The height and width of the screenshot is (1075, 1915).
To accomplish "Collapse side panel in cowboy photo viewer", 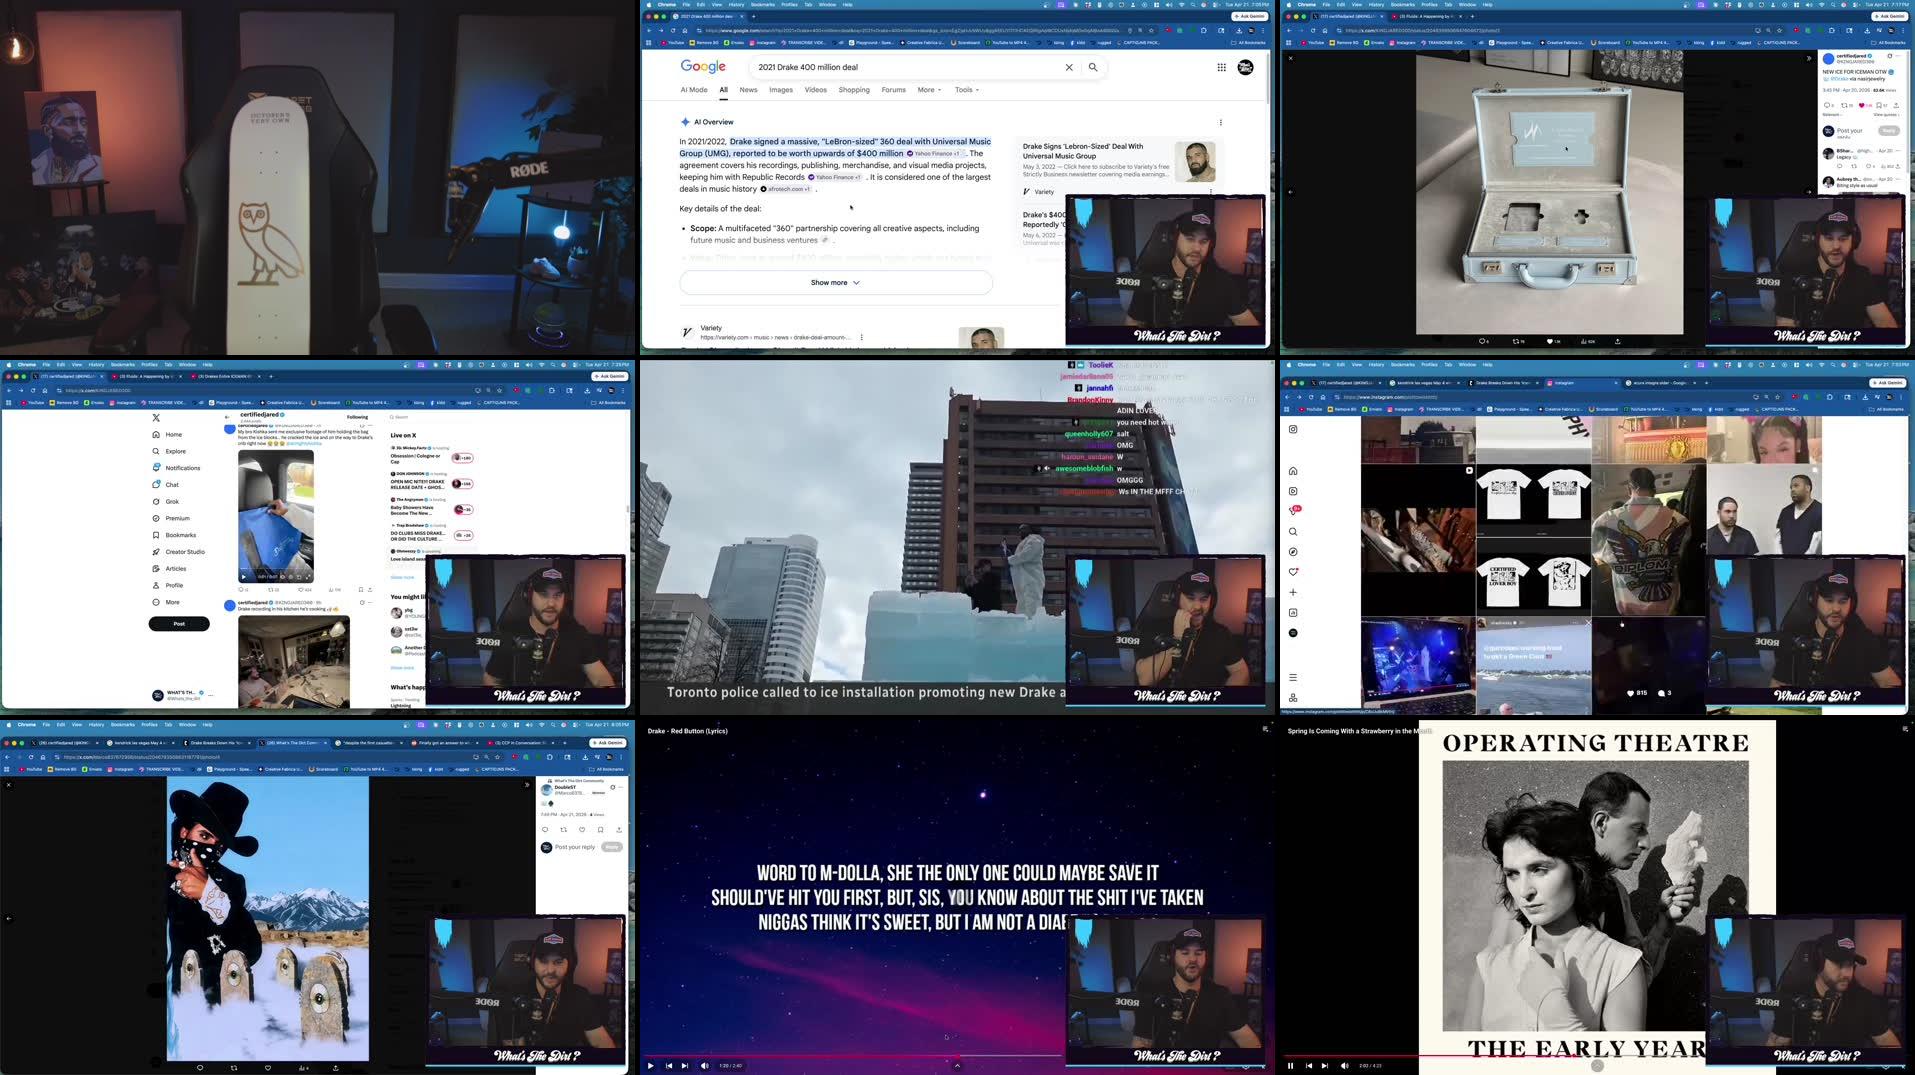I will click(x=527, y=785).
